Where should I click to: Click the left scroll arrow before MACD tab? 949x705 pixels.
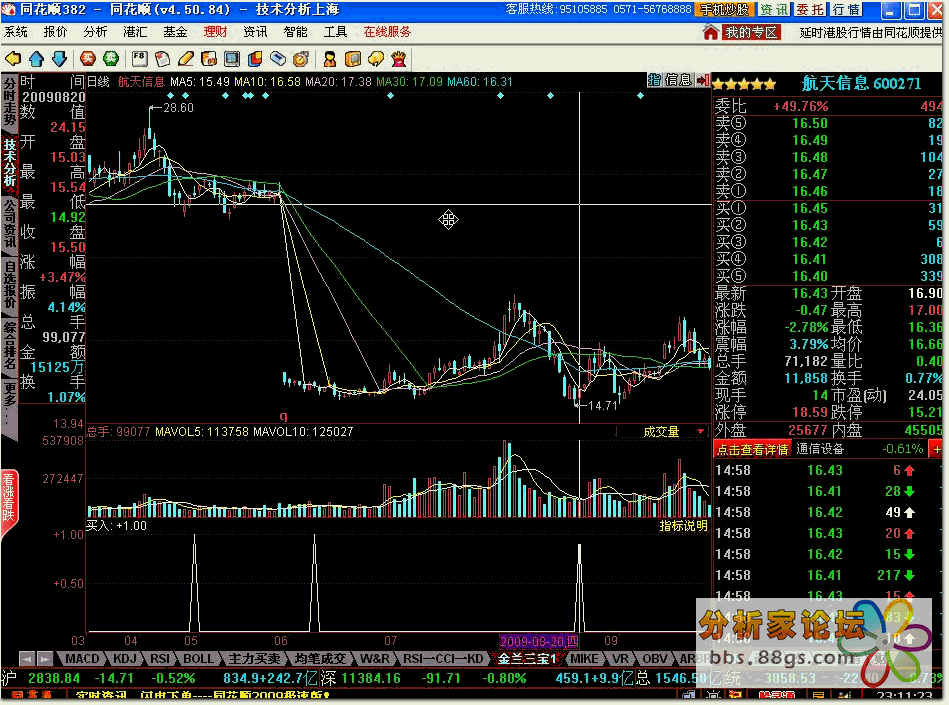[x=27, y=658]
